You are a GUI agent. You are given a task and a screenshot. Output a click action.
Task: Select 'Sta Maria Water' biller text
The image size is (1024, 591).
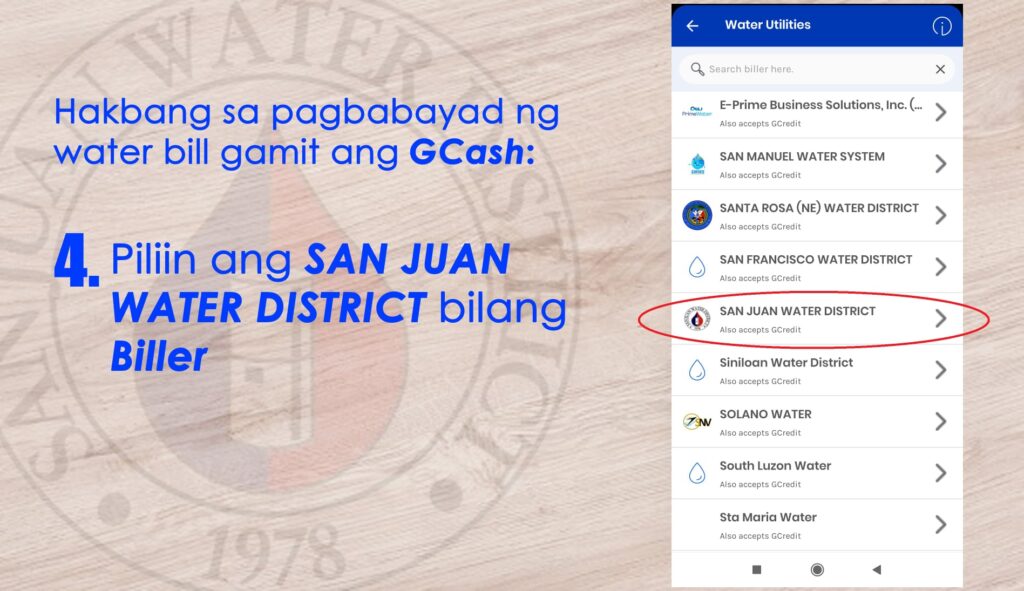768,517
